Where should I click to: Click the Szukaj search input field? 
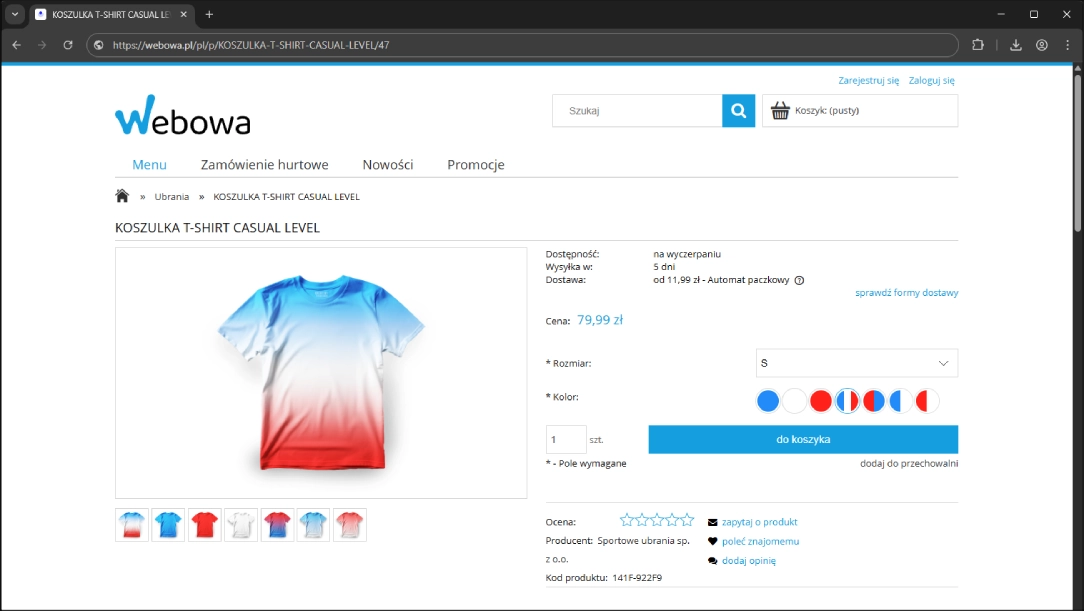637,111
